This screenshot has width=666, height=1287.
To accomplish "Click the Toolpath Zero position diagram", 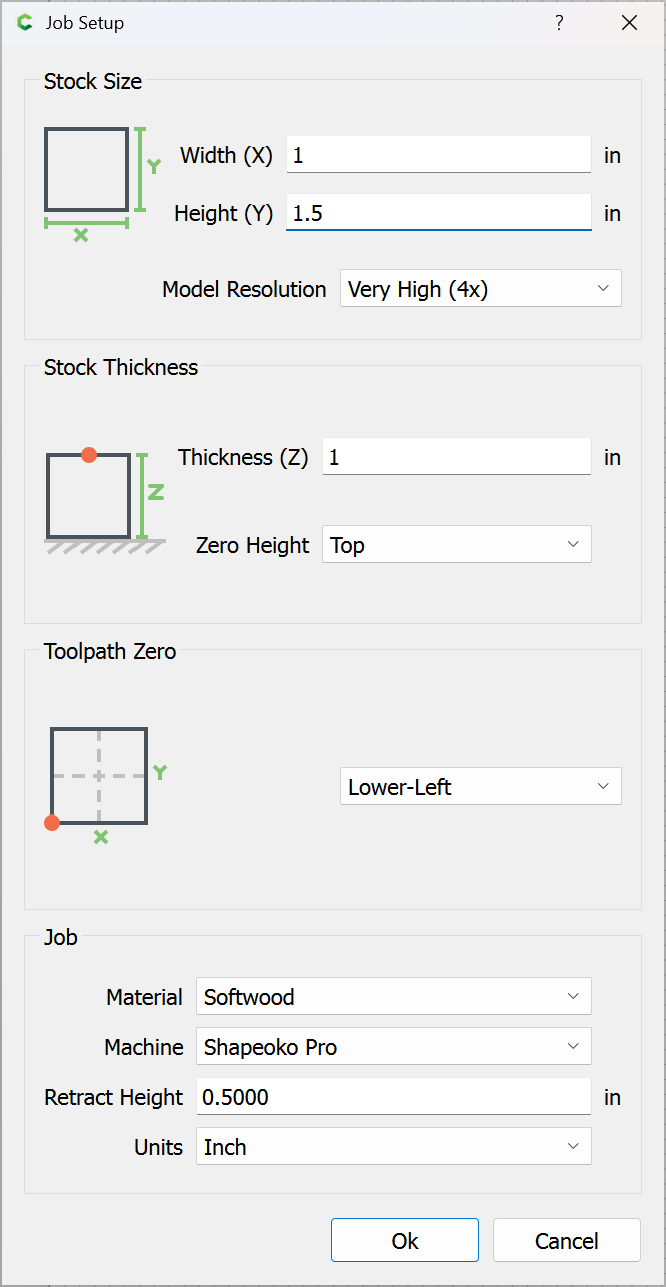I will pos(100,775).
